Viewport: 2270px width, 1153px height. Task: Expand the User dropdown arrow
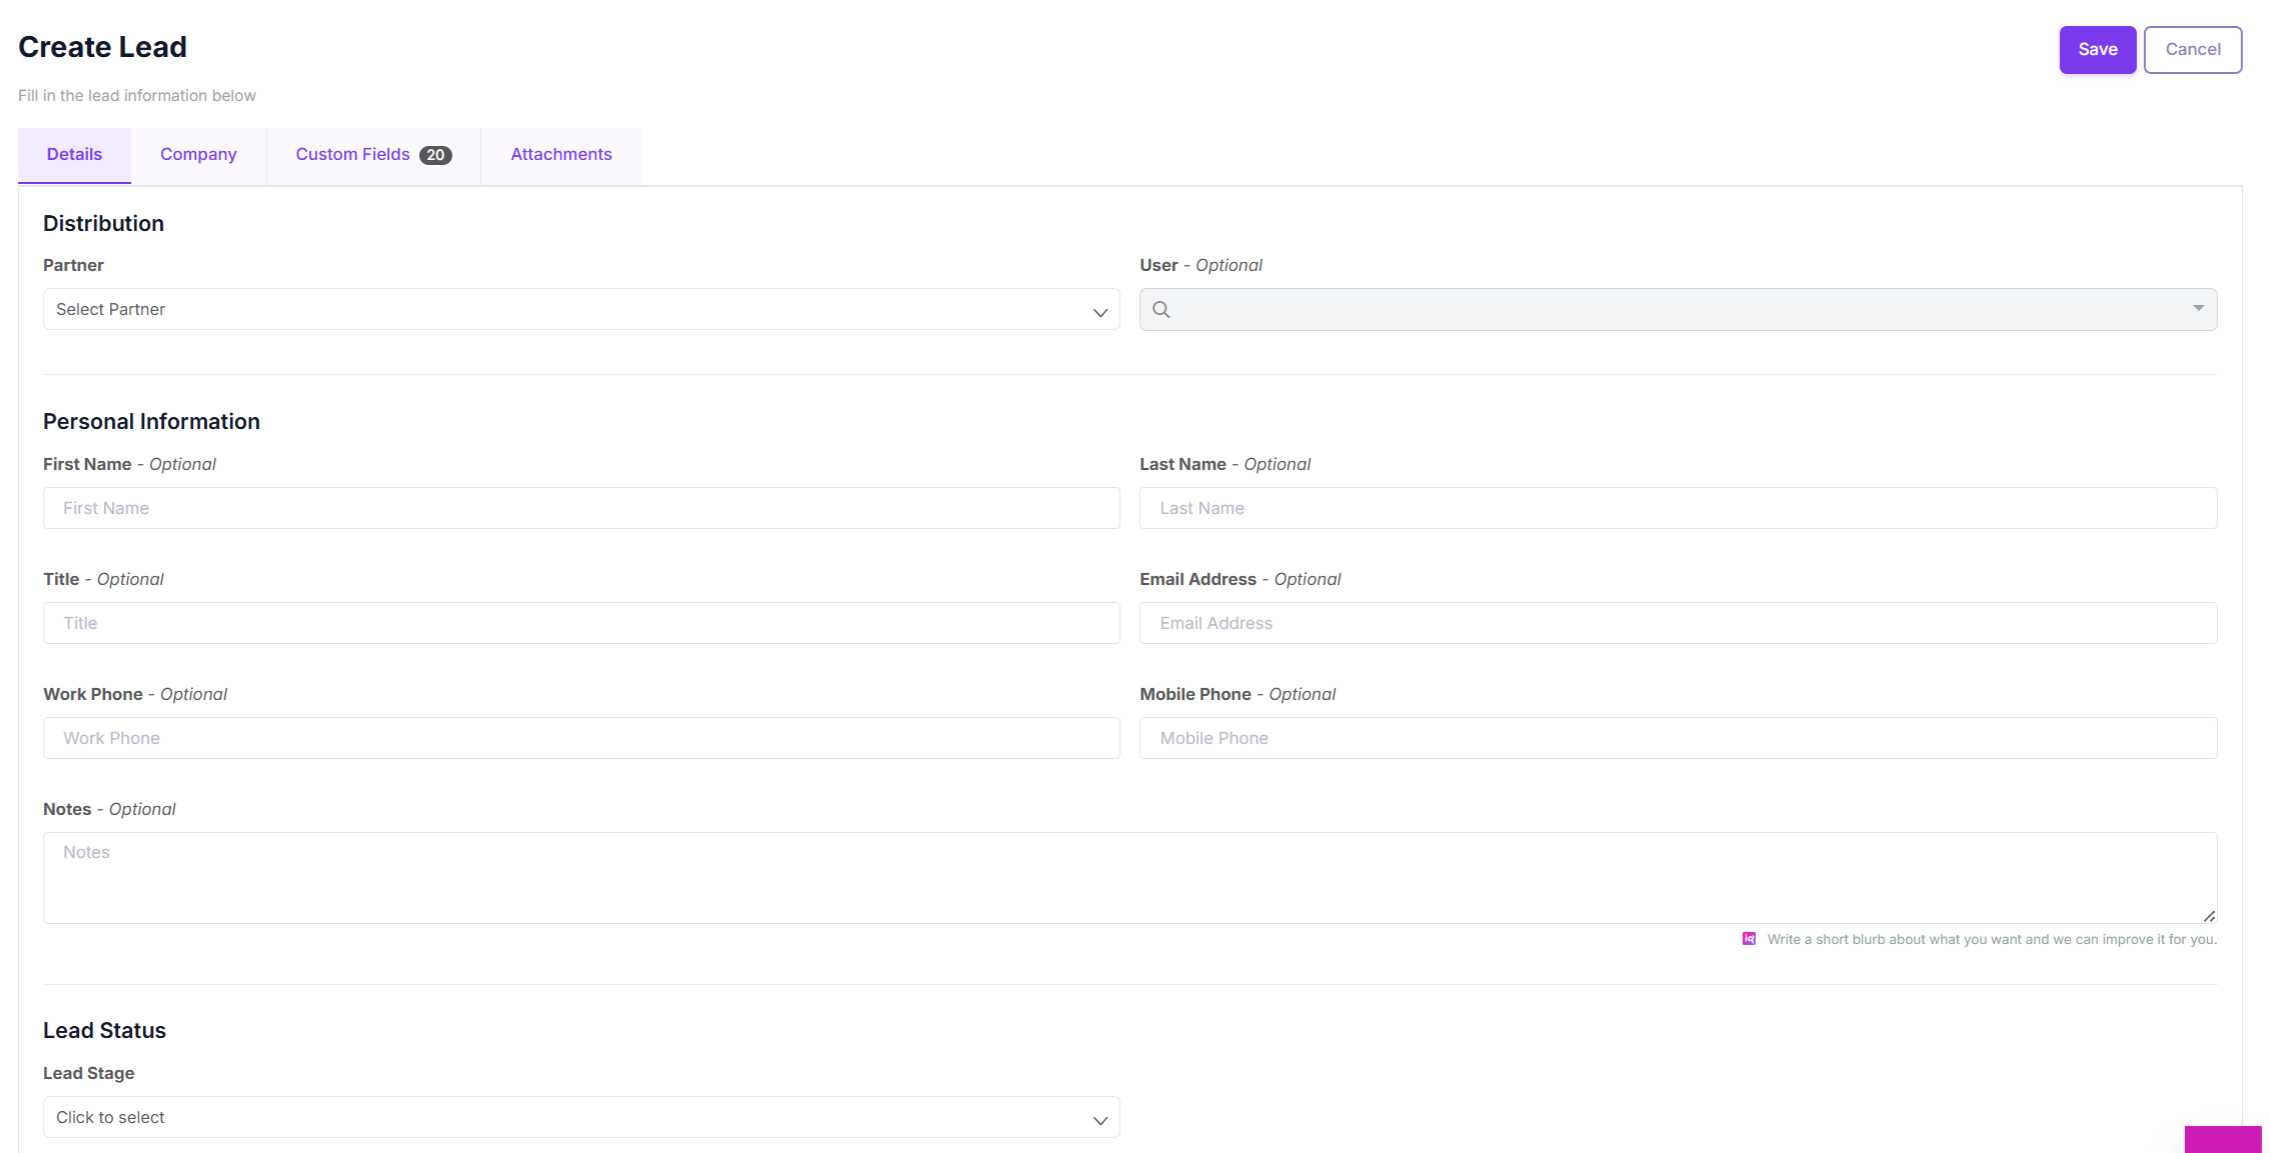coord(2198,308)
